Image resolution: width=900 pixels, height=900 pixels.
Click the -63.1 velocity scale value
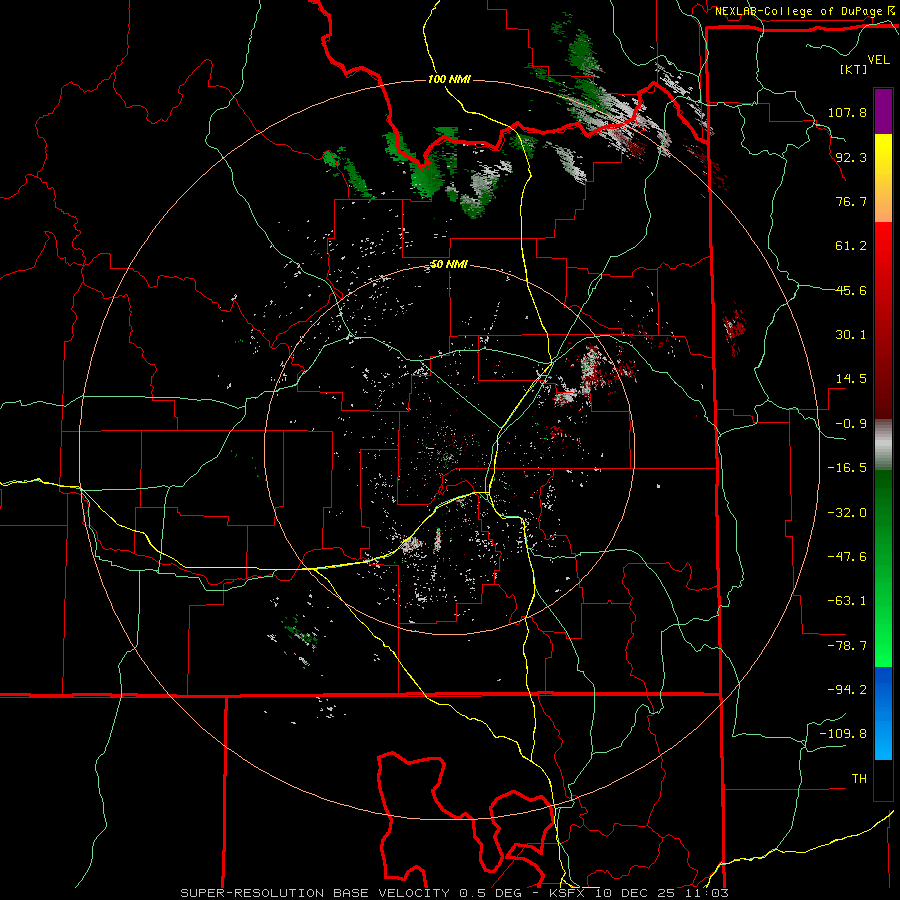pos(847,601)
